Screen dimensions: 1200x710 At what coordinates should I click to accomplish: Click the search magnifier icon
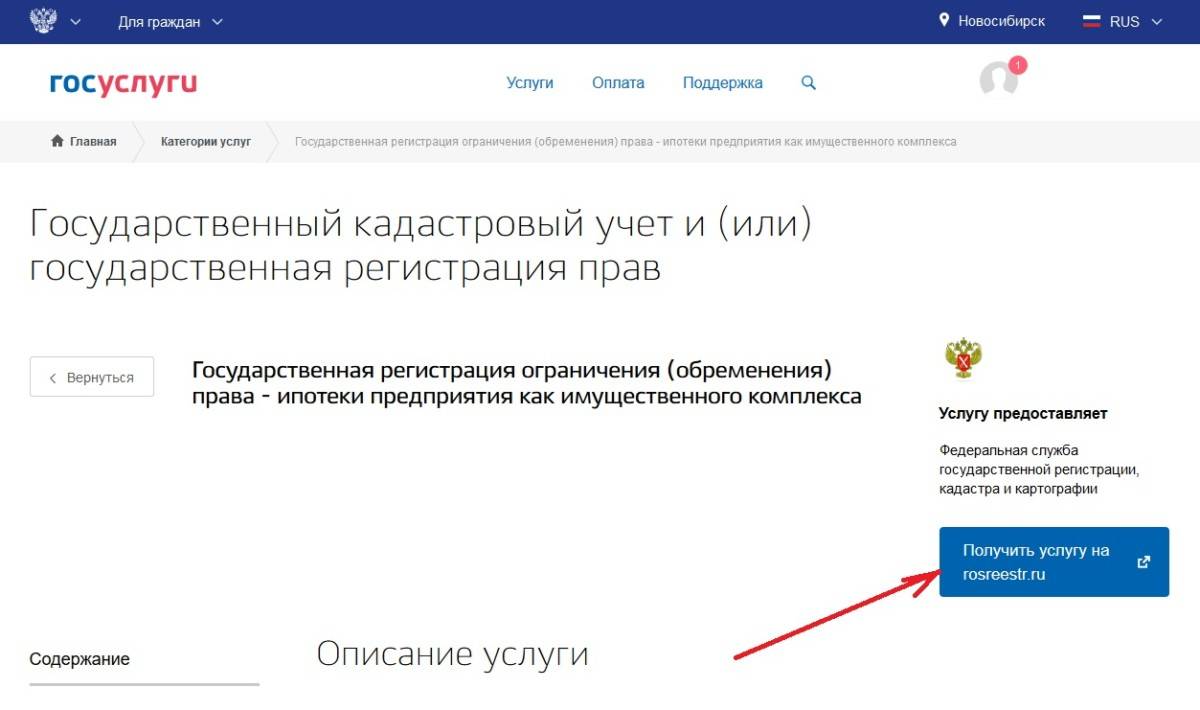809,83
